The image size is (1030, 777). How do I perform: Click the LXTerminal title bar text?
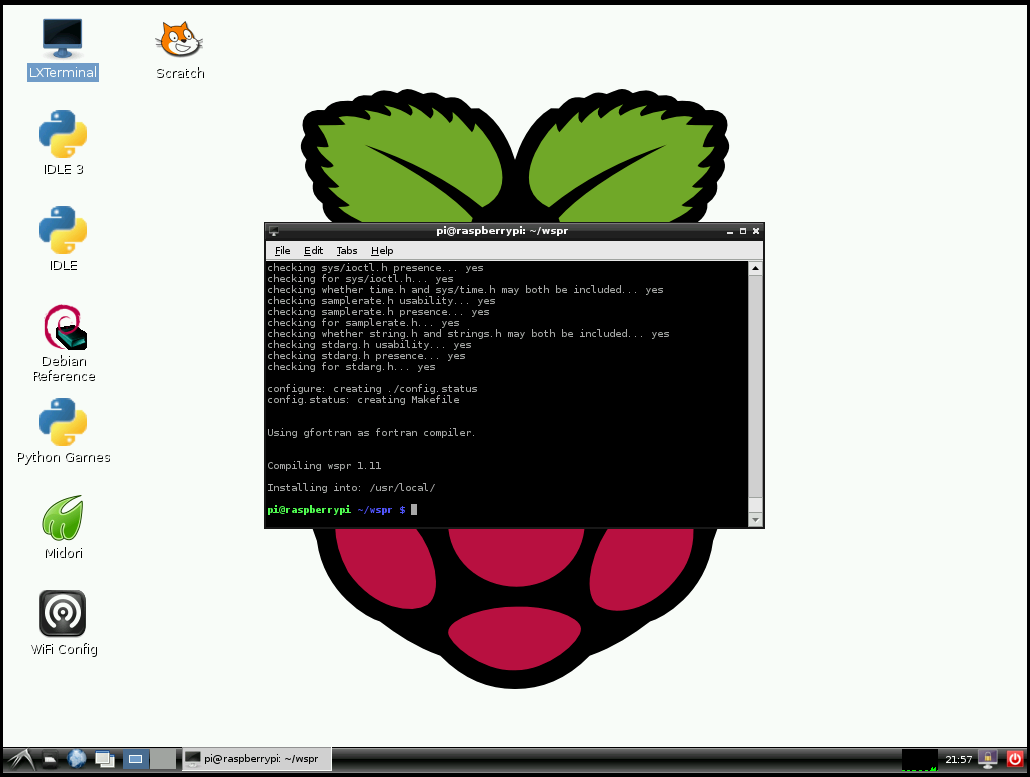(x=502, y=231)
